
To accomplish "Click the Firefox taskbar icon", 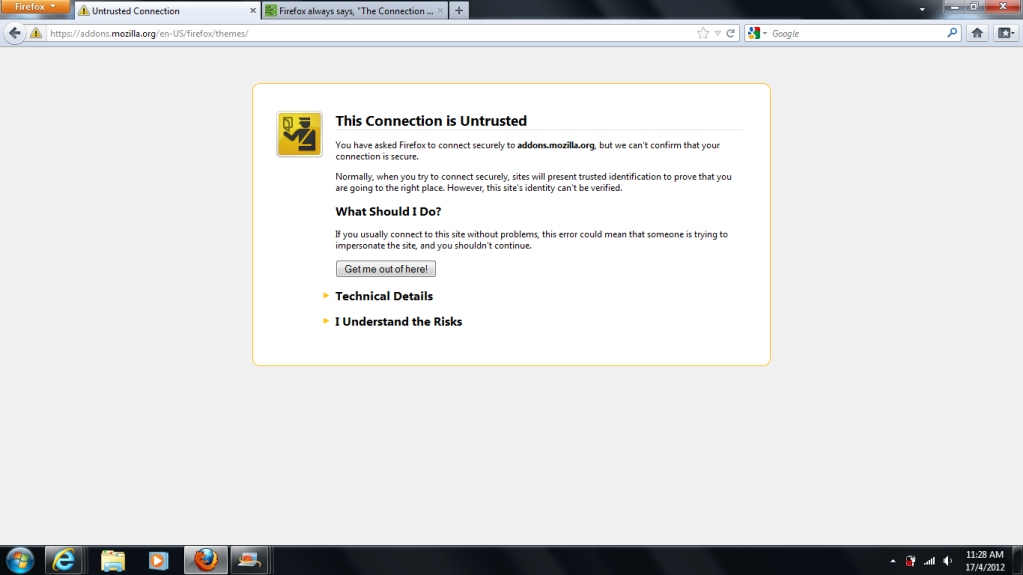I will click(206, 560).
